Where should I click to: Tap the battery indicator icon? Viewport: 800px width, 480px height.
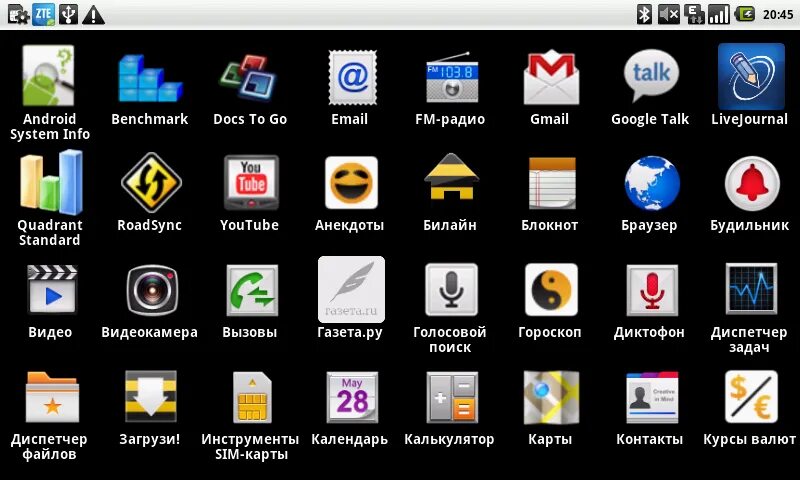[x=745, y=14]
